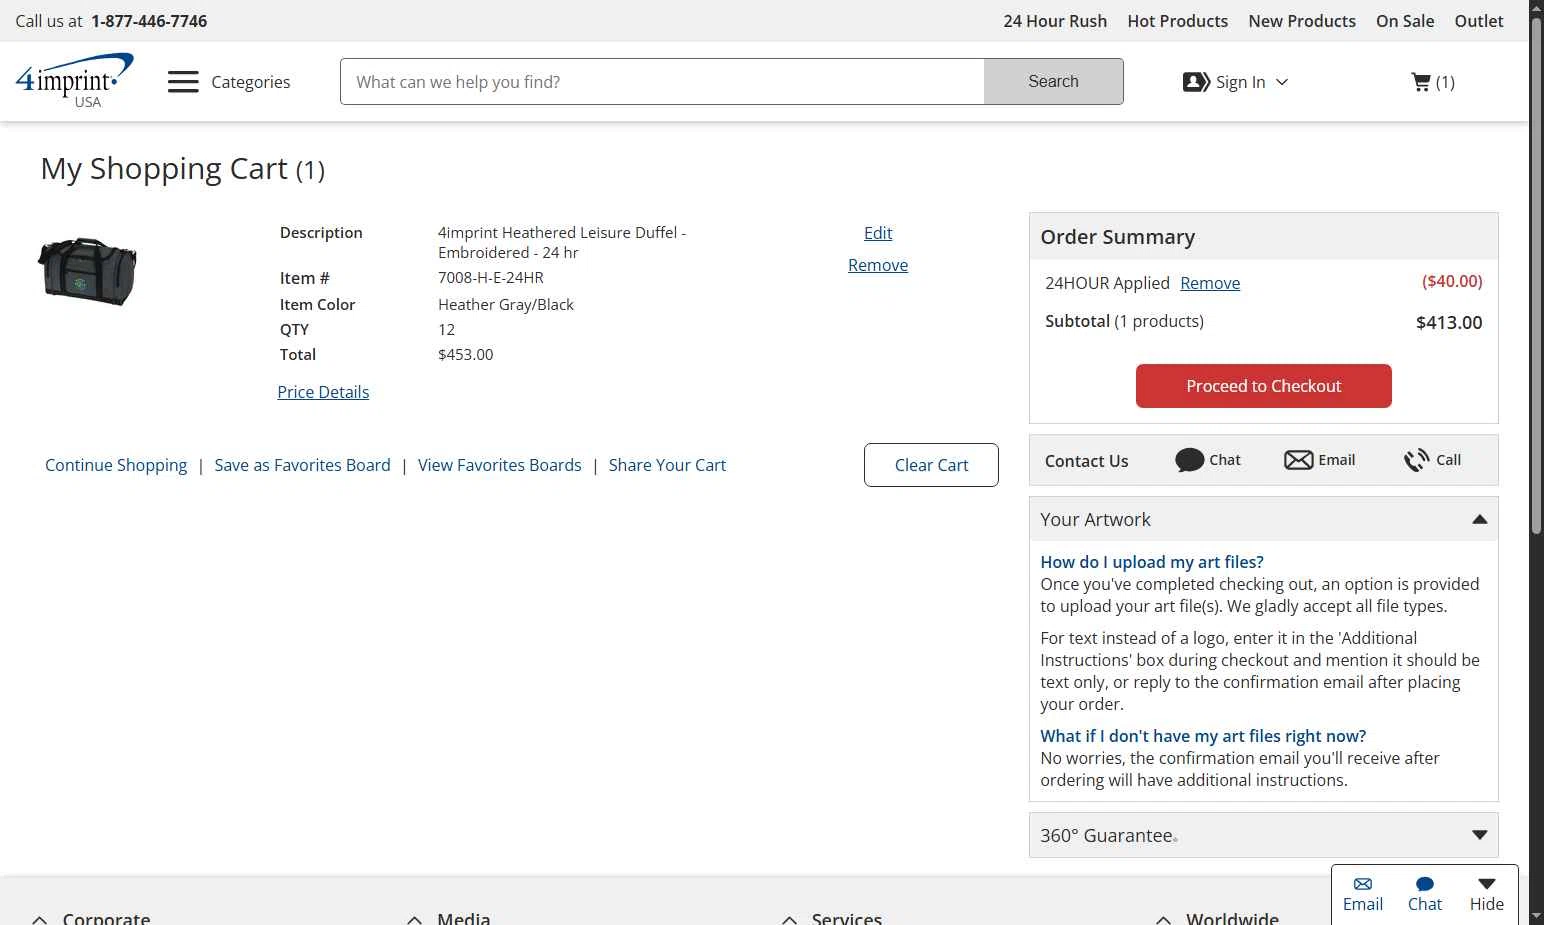Open the Categories hamburger menu

(183, 82)
